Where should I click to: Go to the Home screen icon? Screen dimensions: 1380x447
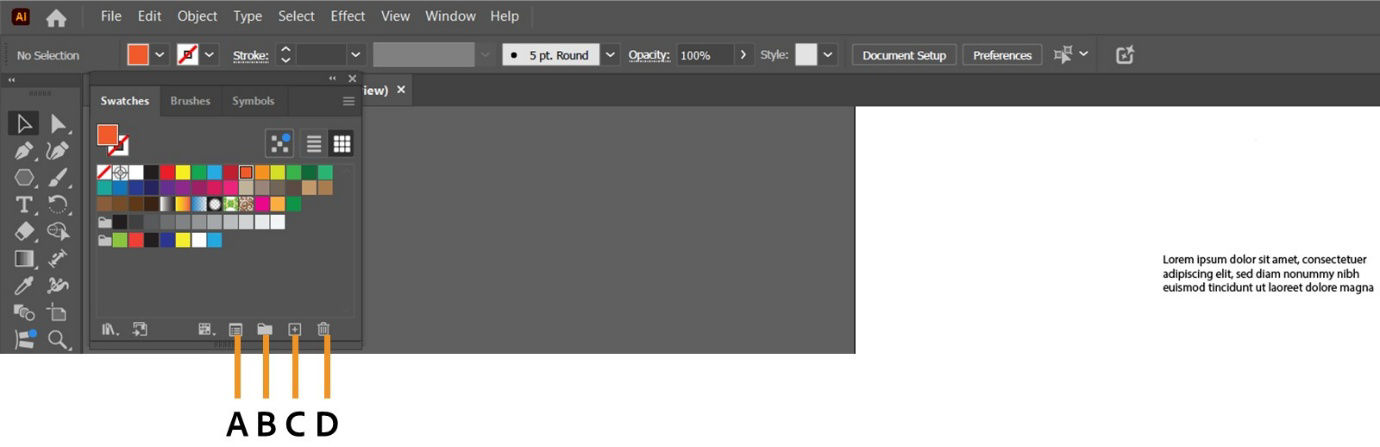[57, 17]
